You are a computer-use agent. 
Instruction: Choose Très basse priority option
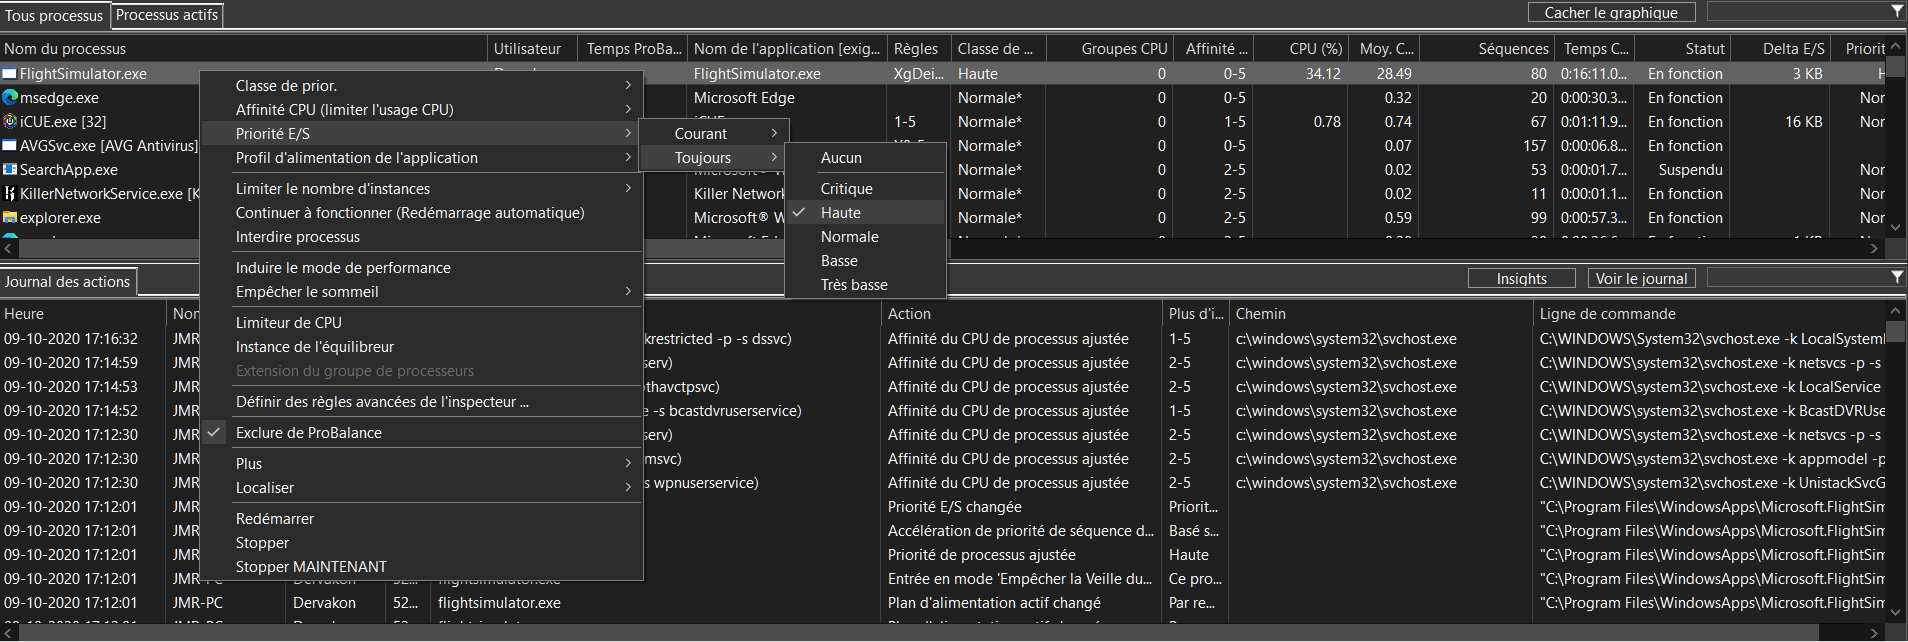[866, 285]
